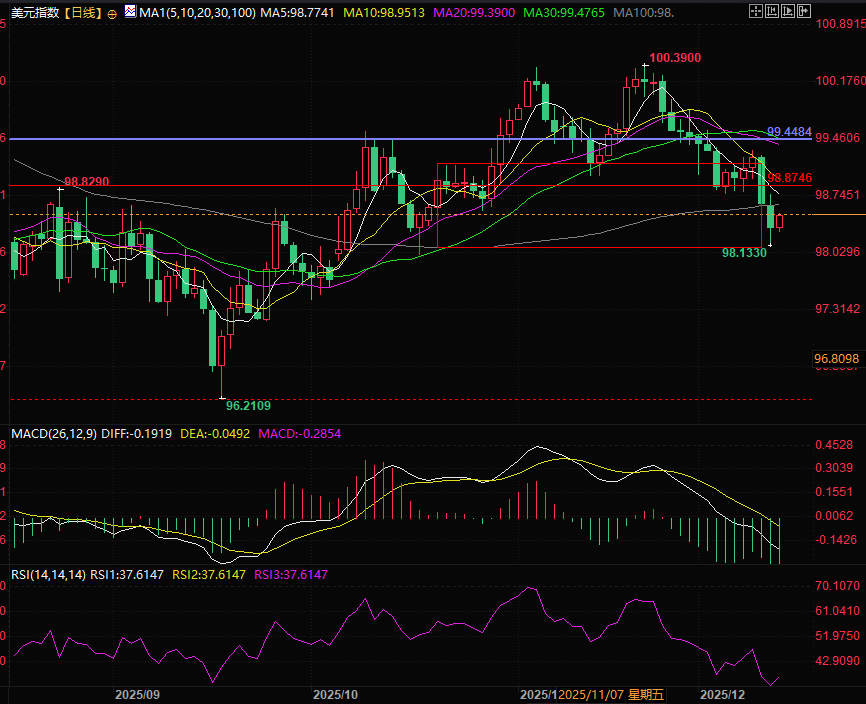
Task: Click the 98.1330 low price label
Action: (x=744, y=254)
